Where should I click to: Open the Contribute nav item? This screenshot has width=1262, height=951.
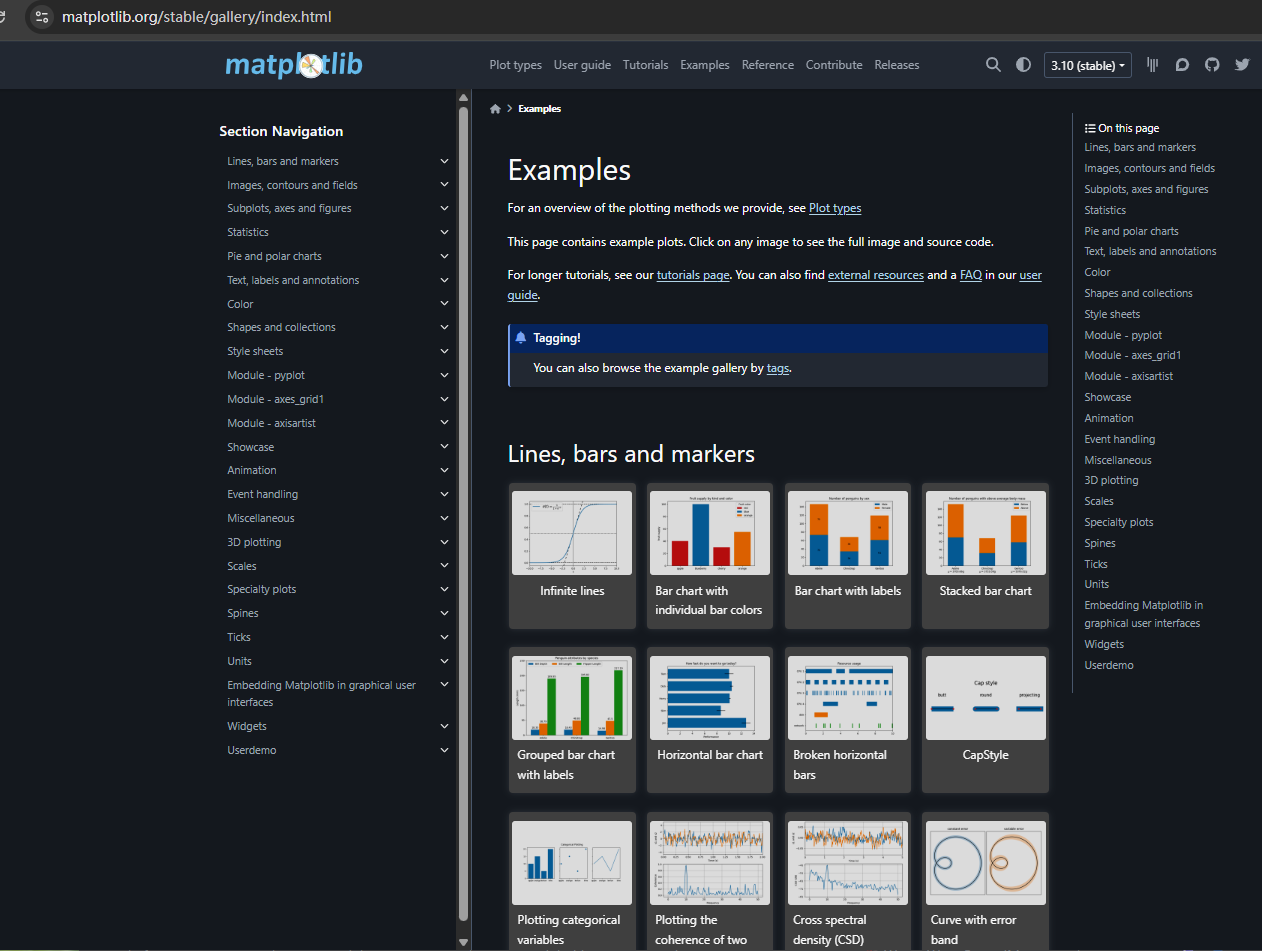coord(834,65)
